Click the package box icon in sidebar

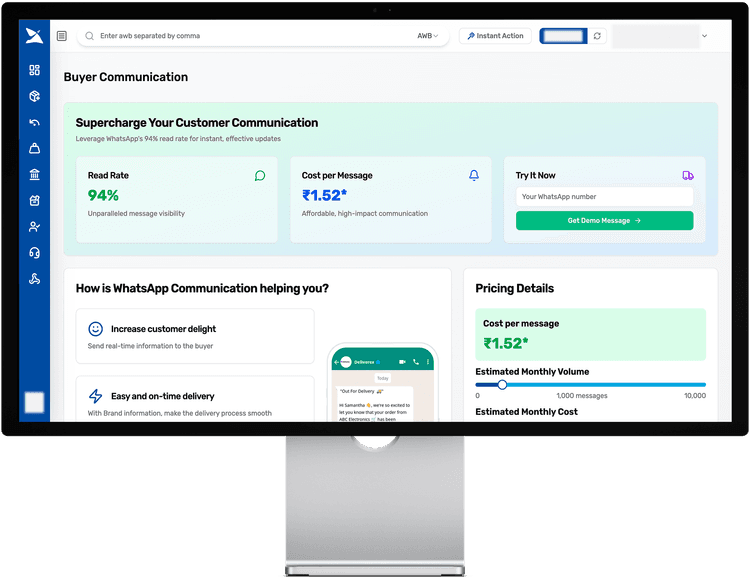[34, 97]
